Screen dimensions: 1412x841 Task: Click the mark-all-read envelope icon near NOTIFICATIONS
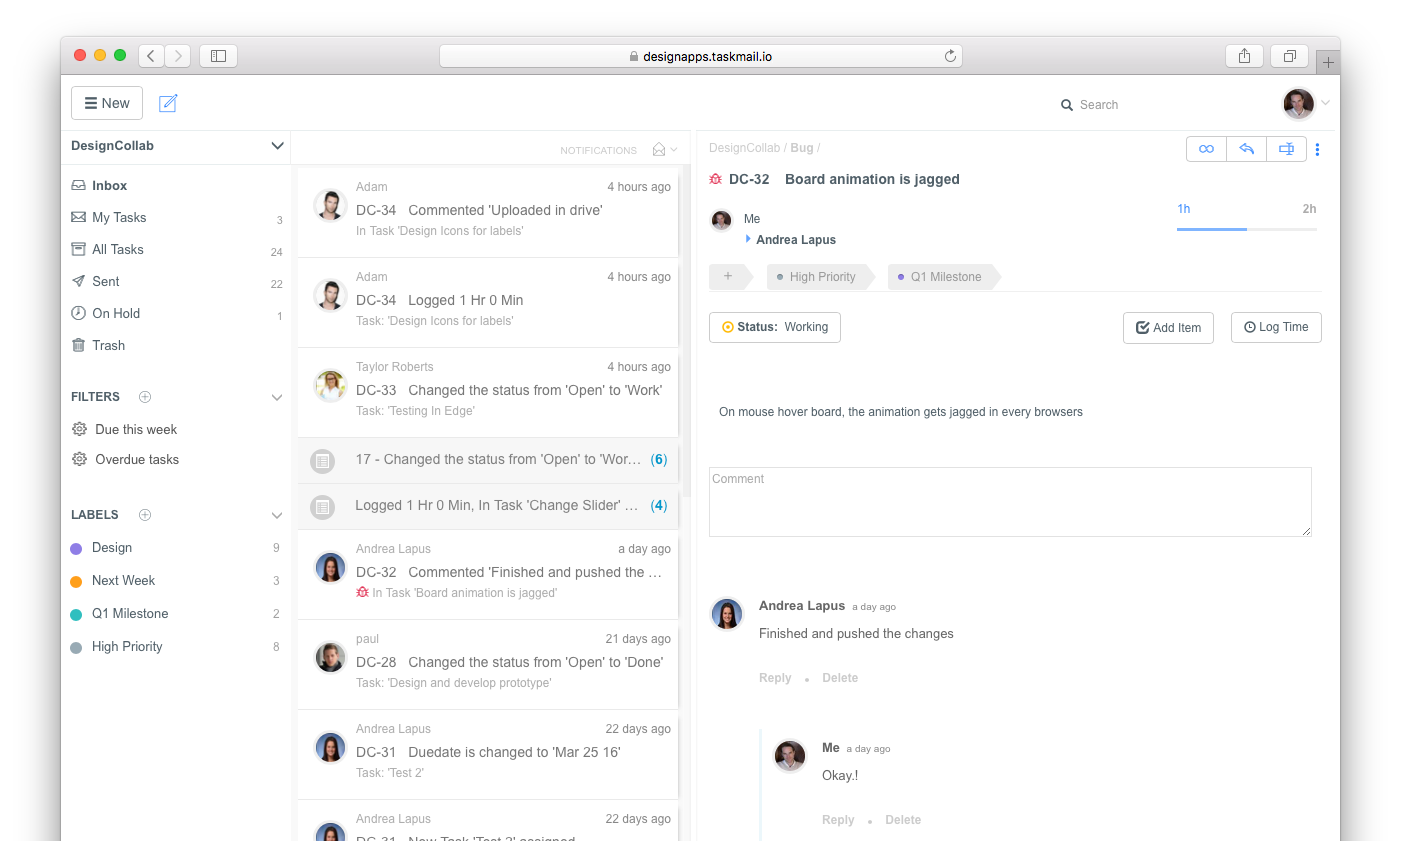click(659, 149)
